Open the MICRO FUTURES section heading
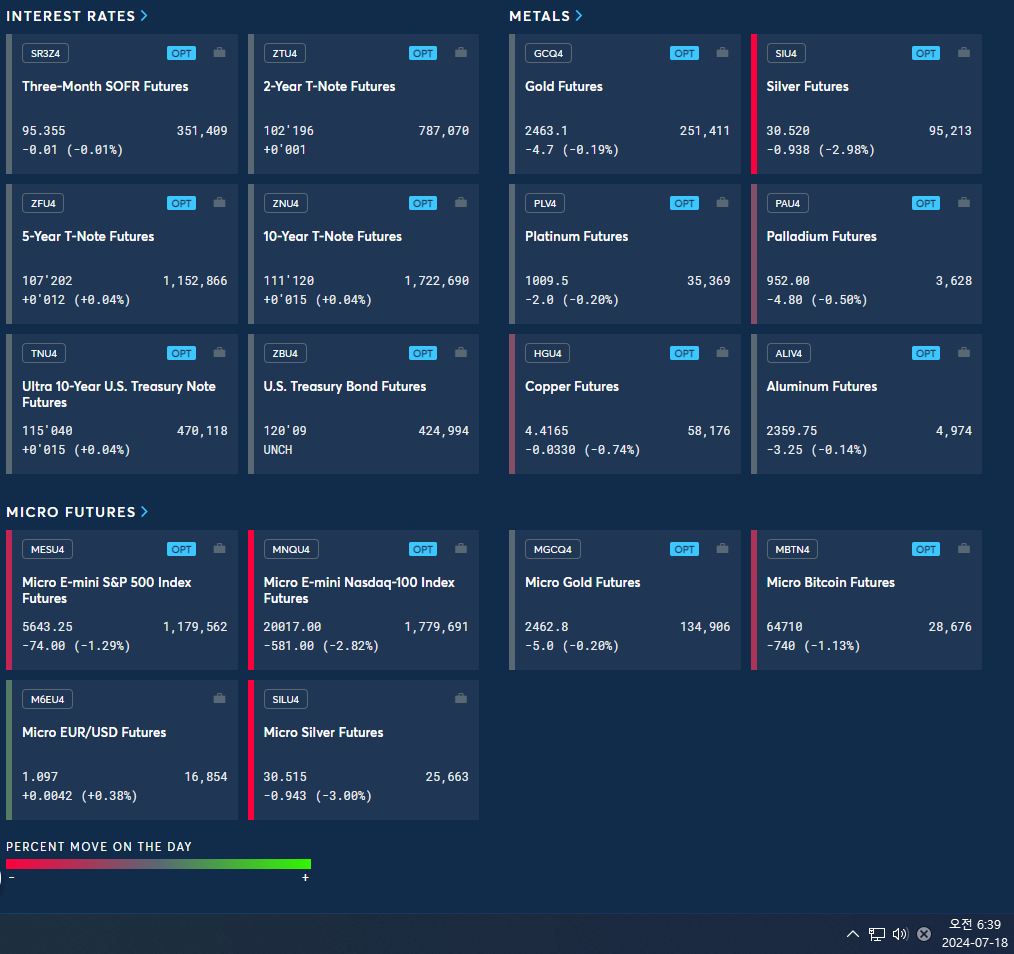This screenshot has height=954, width=1014. (x=71, y=512)
